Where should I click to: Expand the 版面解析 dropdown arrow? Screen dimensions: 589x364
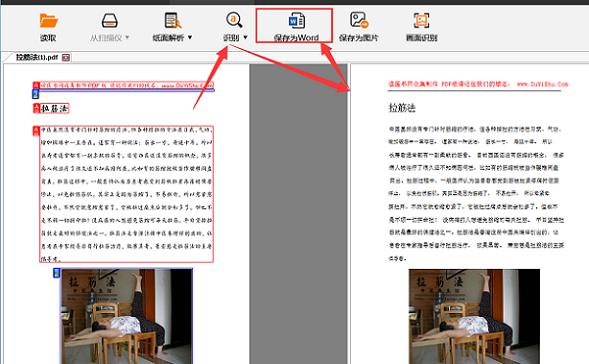190,37
